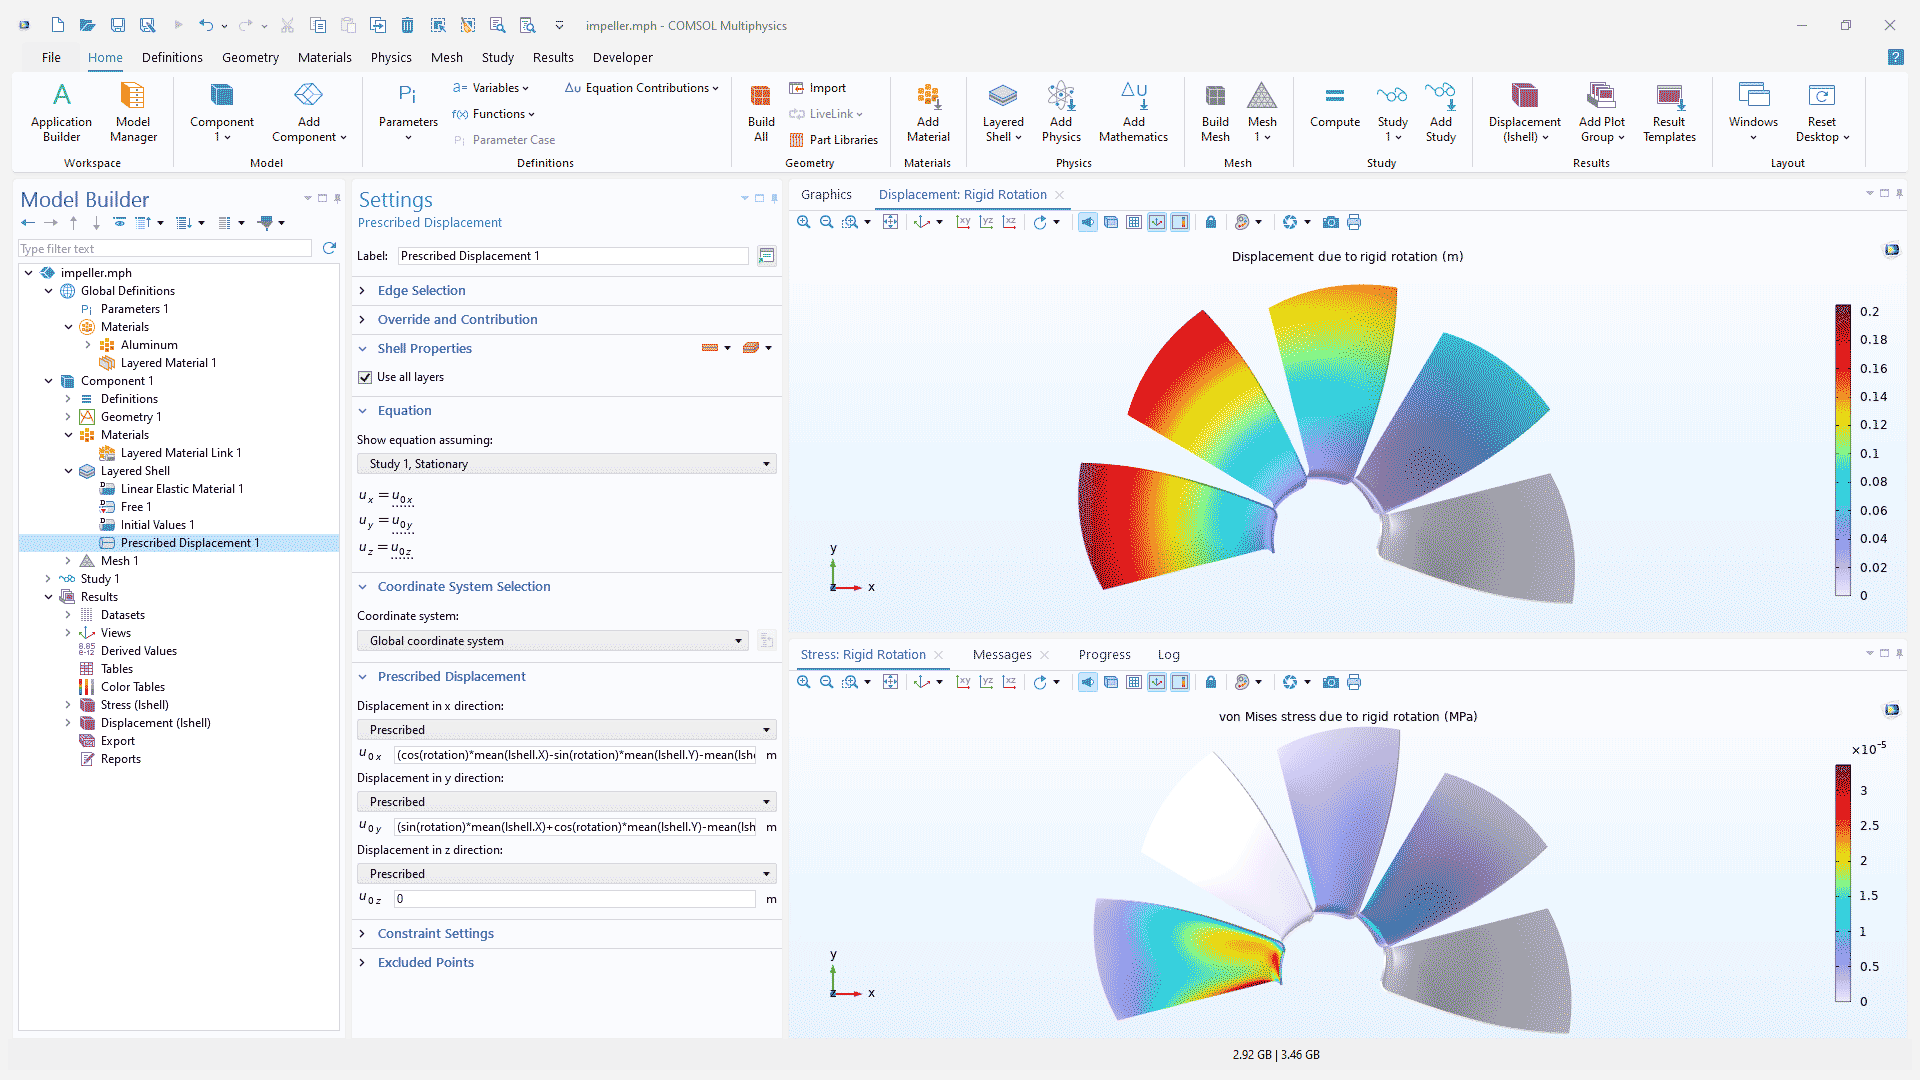Screen dimensions: 1920x1080
Task: Open Study 1, Stationary equation dropdown
Action: (x=566, y=464)
